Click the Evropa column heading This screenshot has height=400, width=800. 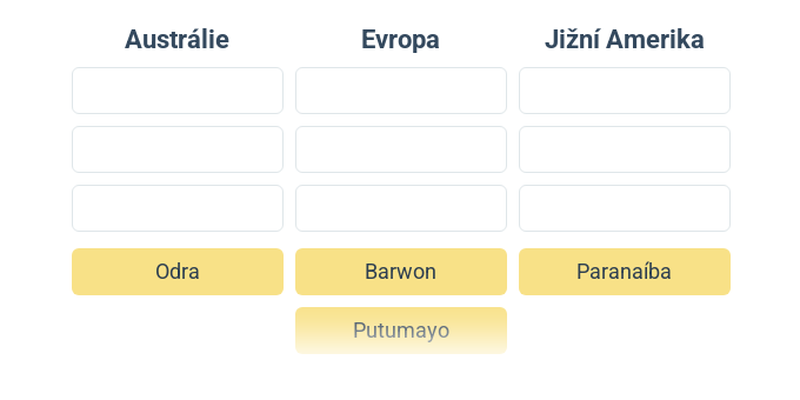click(x=401, y=39)
